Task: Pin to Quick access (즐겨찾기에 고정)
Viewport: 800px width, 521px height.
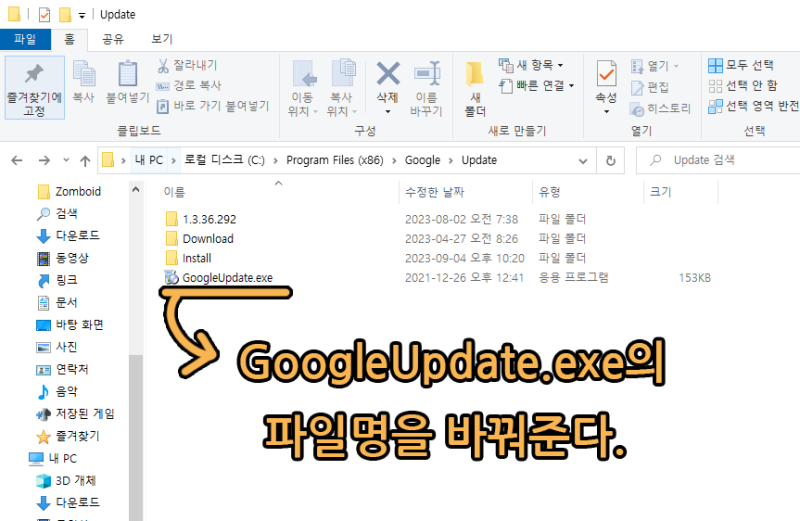Action: point(34,88)
